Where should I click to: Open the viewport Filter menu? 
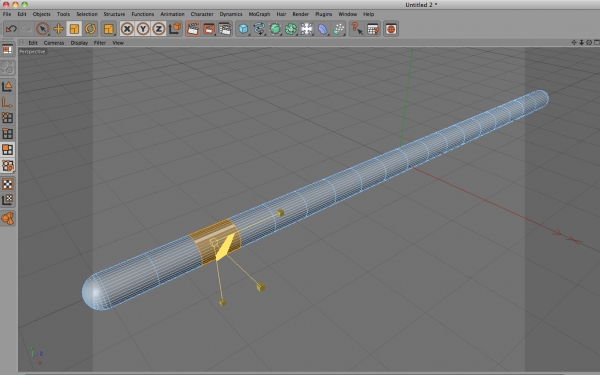99,43
